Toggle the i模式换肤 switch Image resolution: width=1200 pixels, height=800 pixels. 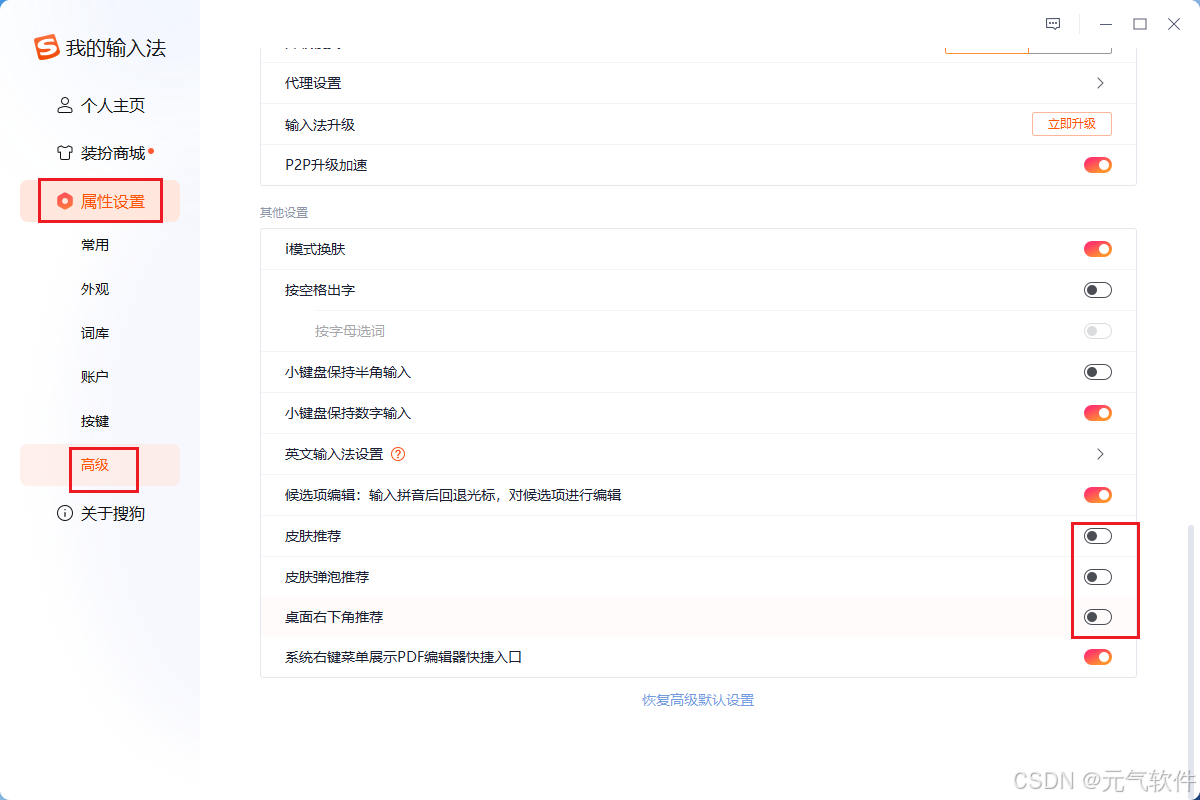coord(1098,249)
